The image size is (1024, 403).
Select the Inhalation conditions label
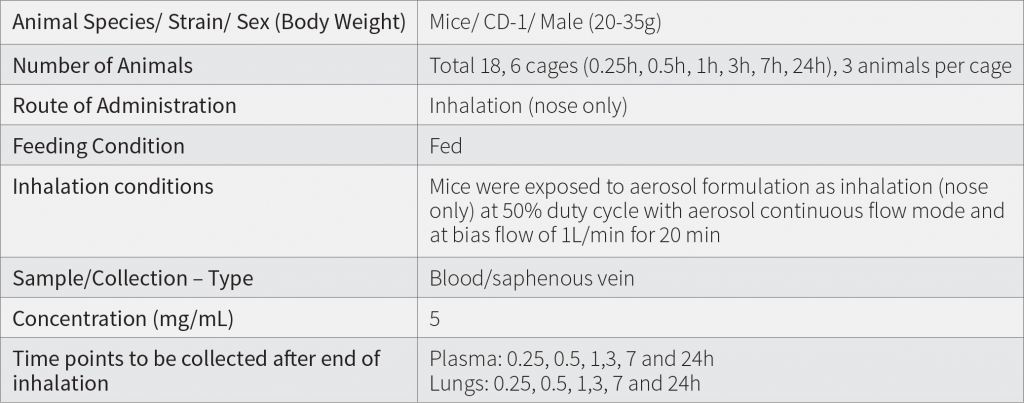(x=113, y=186)
